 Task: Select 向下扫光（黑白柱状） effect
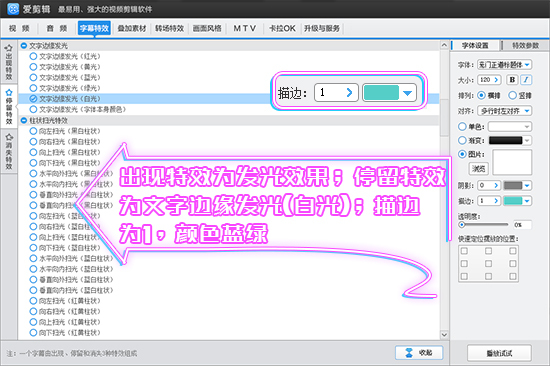[65, 162]
